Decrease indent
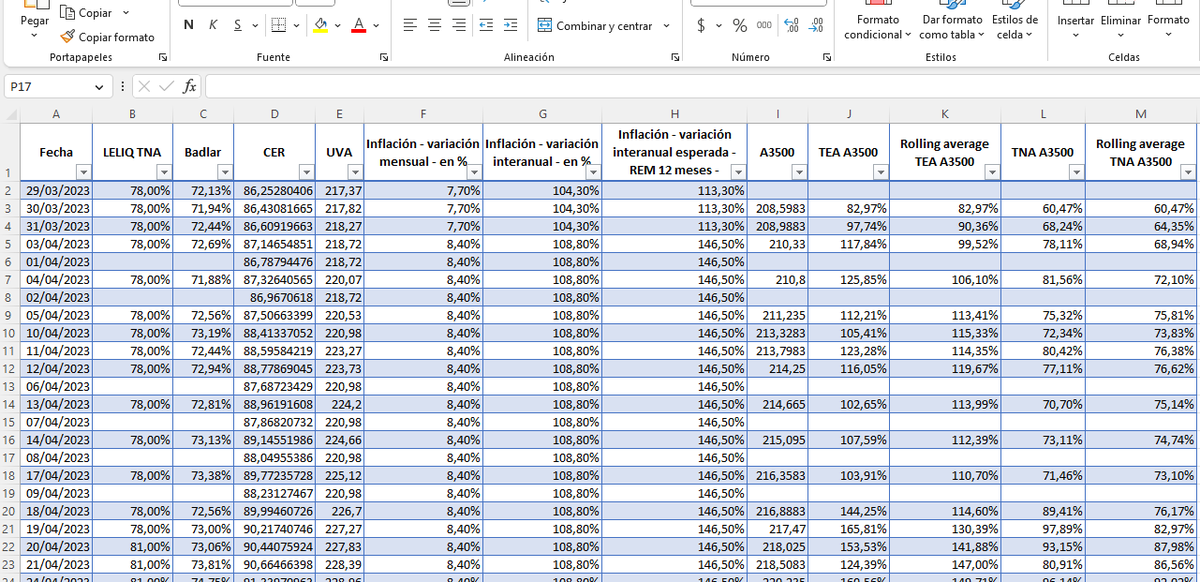 coord(486,25)
